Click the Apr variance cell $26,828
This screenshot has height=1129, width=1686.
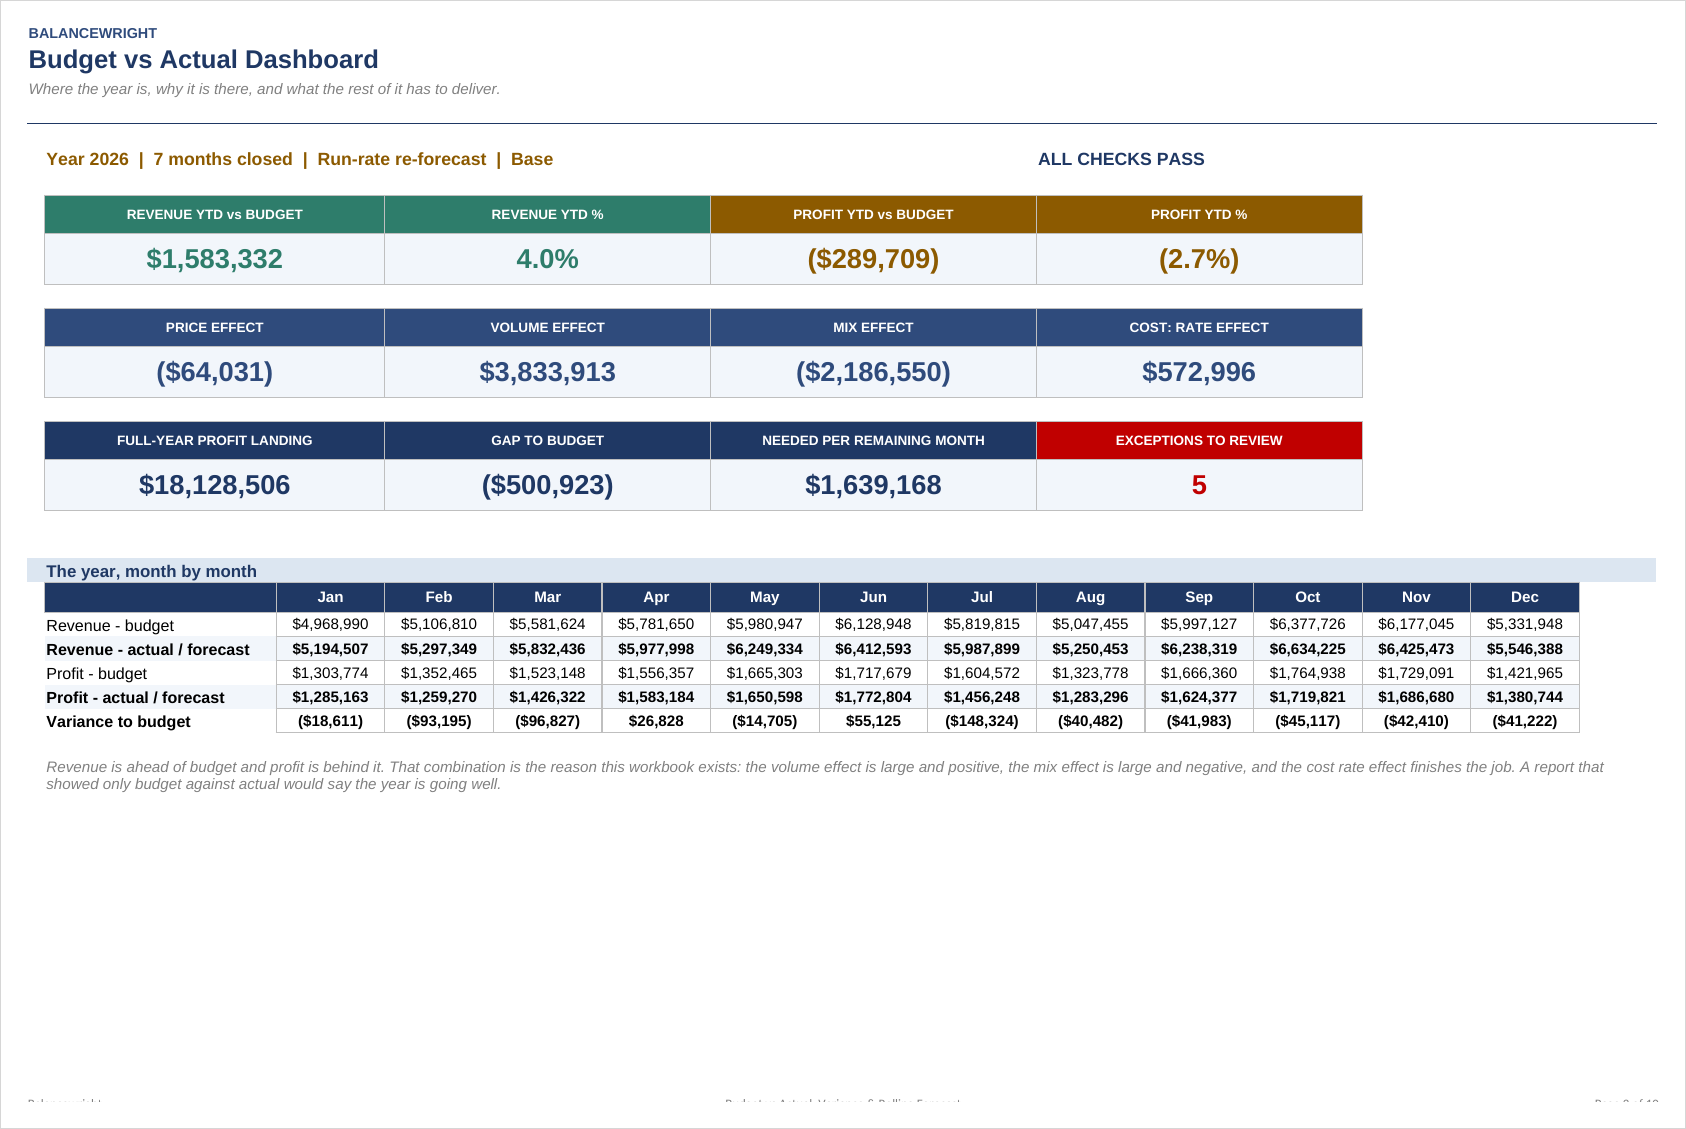click(656, 721)
